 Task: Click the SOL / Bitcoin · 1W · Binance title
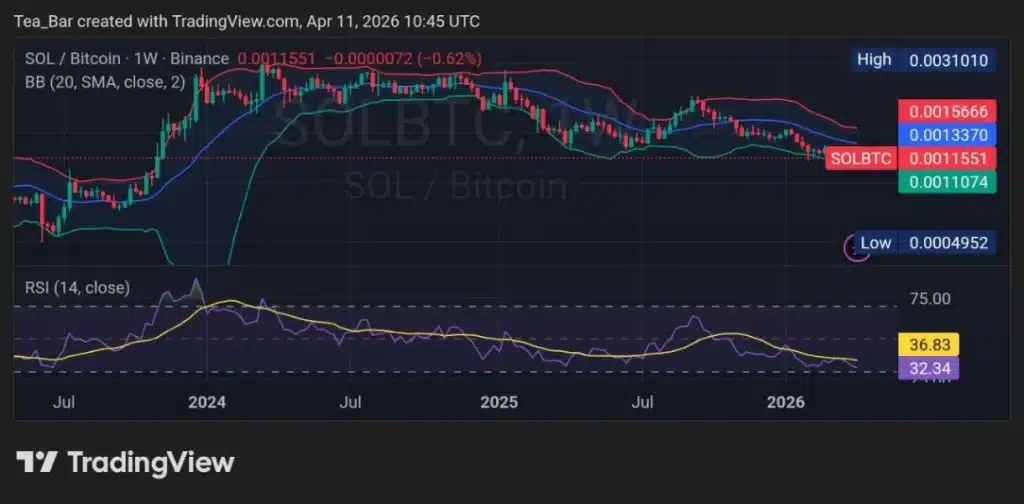[127, 59]
